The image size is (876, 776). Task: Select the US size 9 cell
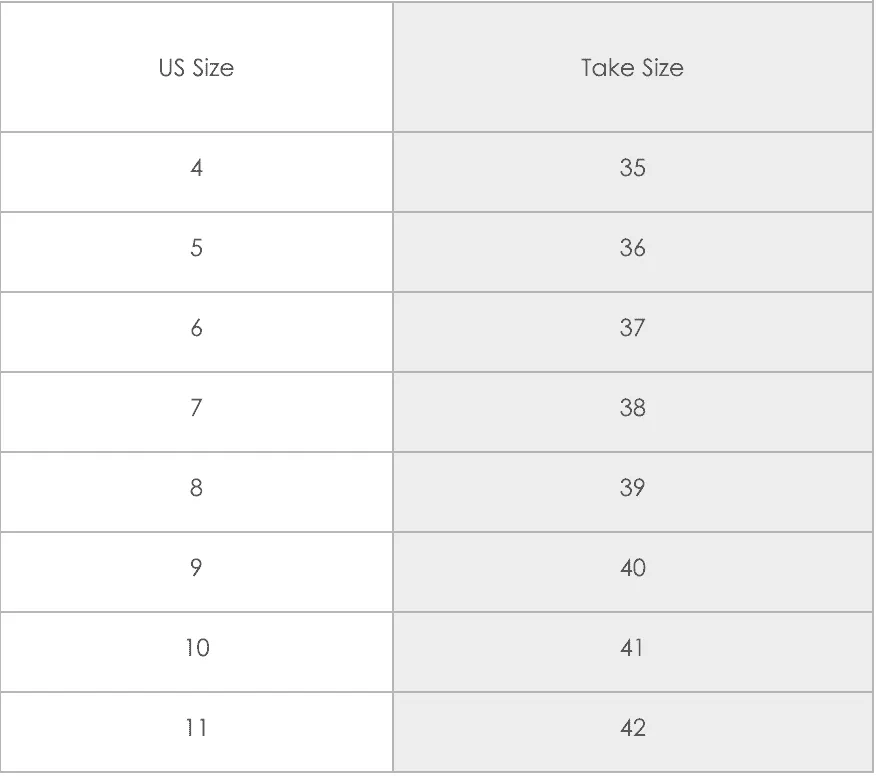[x=196, y=572]
